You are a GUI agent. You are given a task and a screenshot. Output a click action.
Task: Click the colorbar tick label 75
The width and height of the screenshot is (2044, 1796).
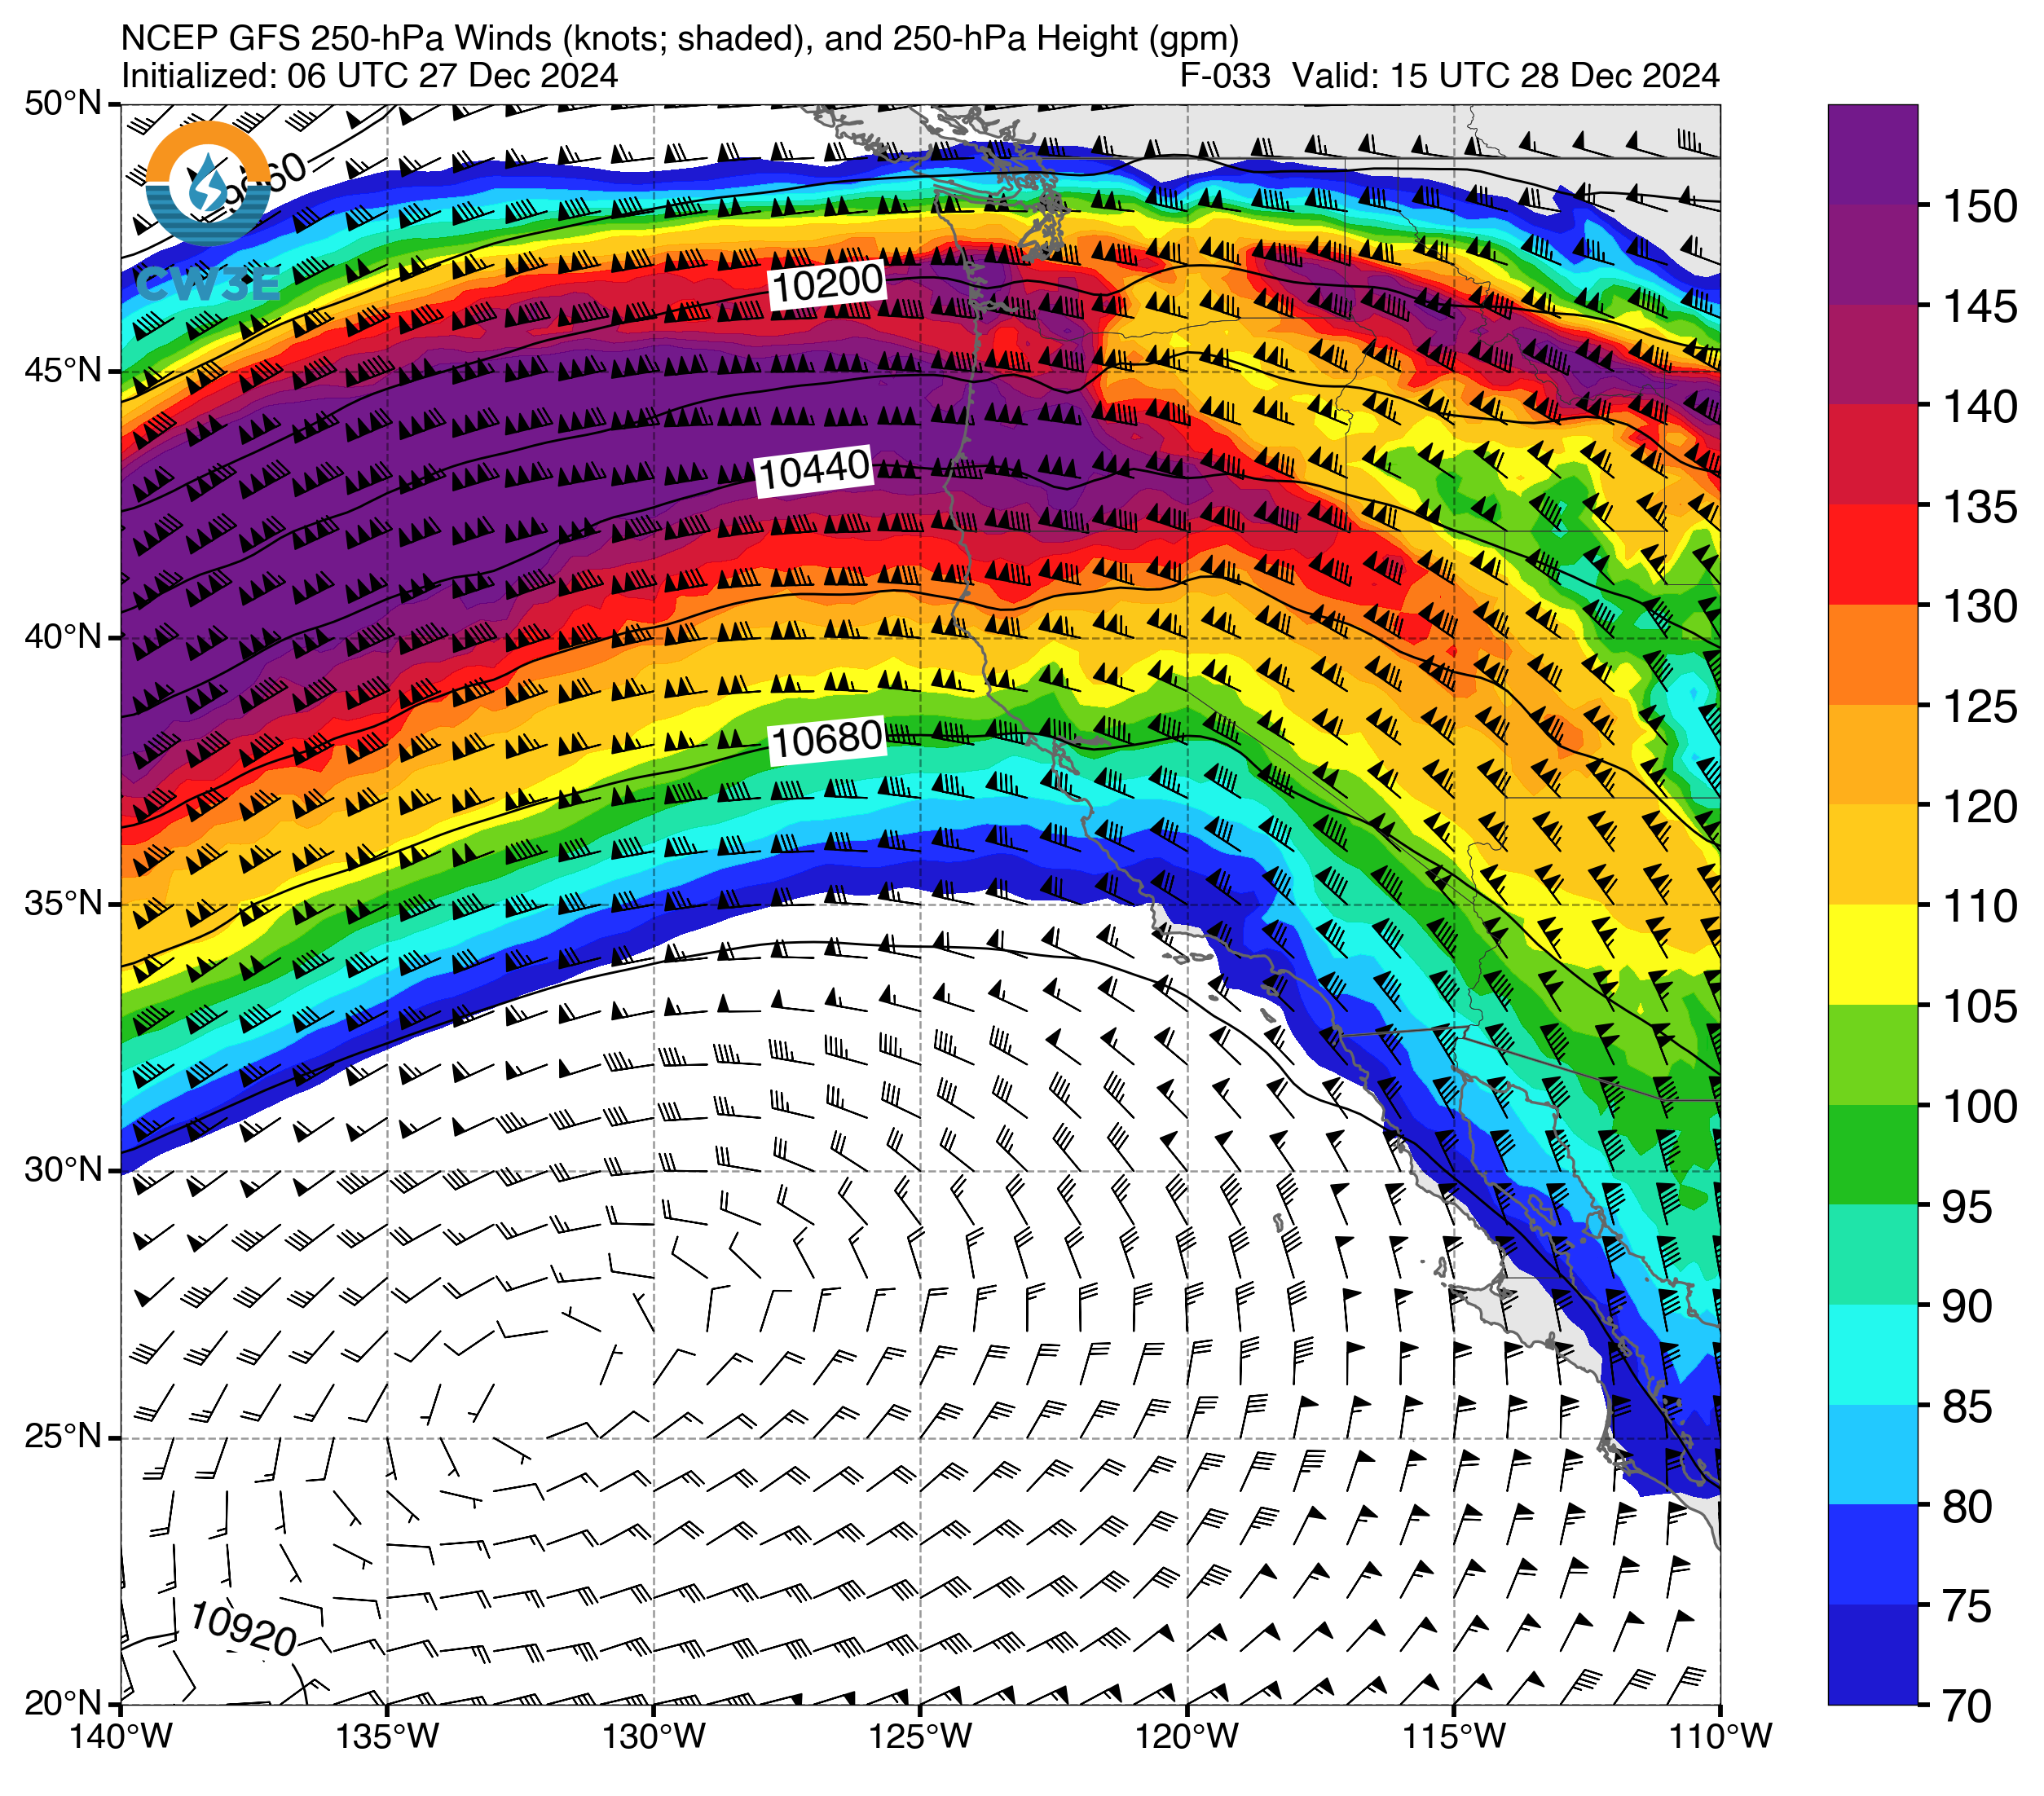point(1967,1607)
